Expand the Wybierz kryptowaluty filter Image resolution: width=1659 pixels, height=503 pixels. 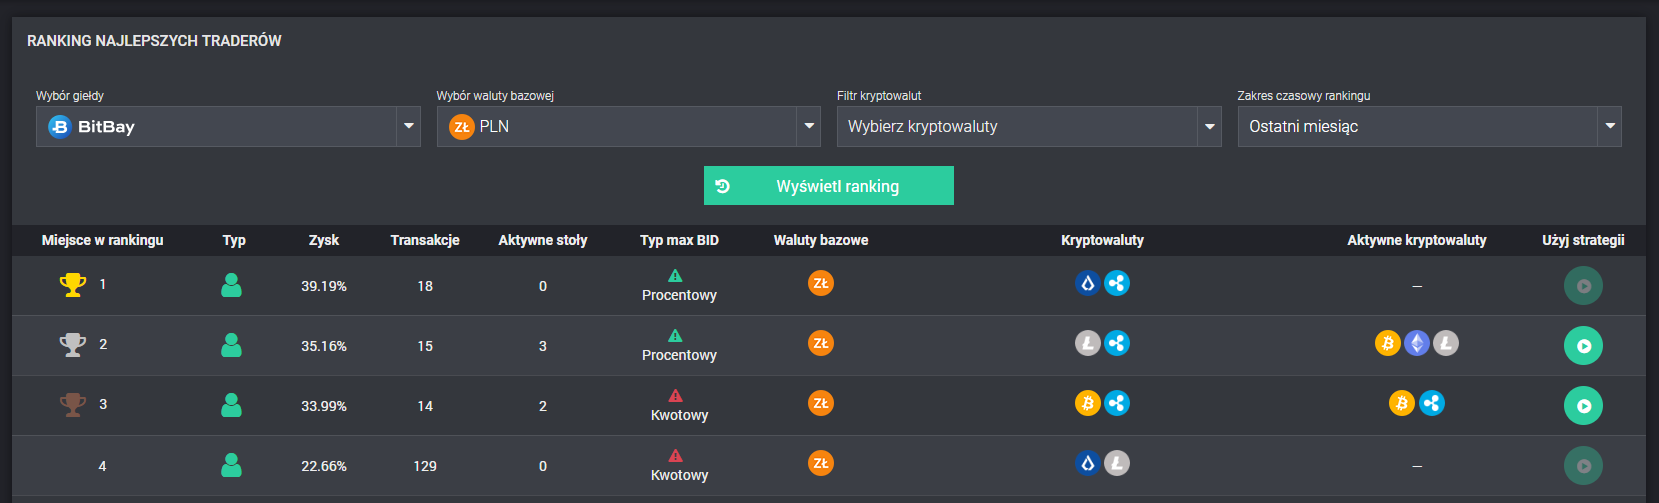[1029, 126]
